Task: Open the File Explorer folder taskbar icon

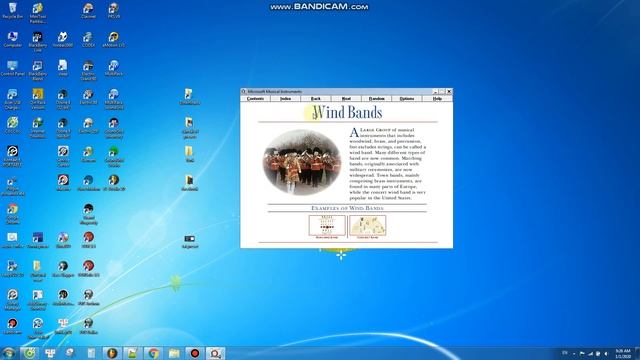Action: point(174,353)
